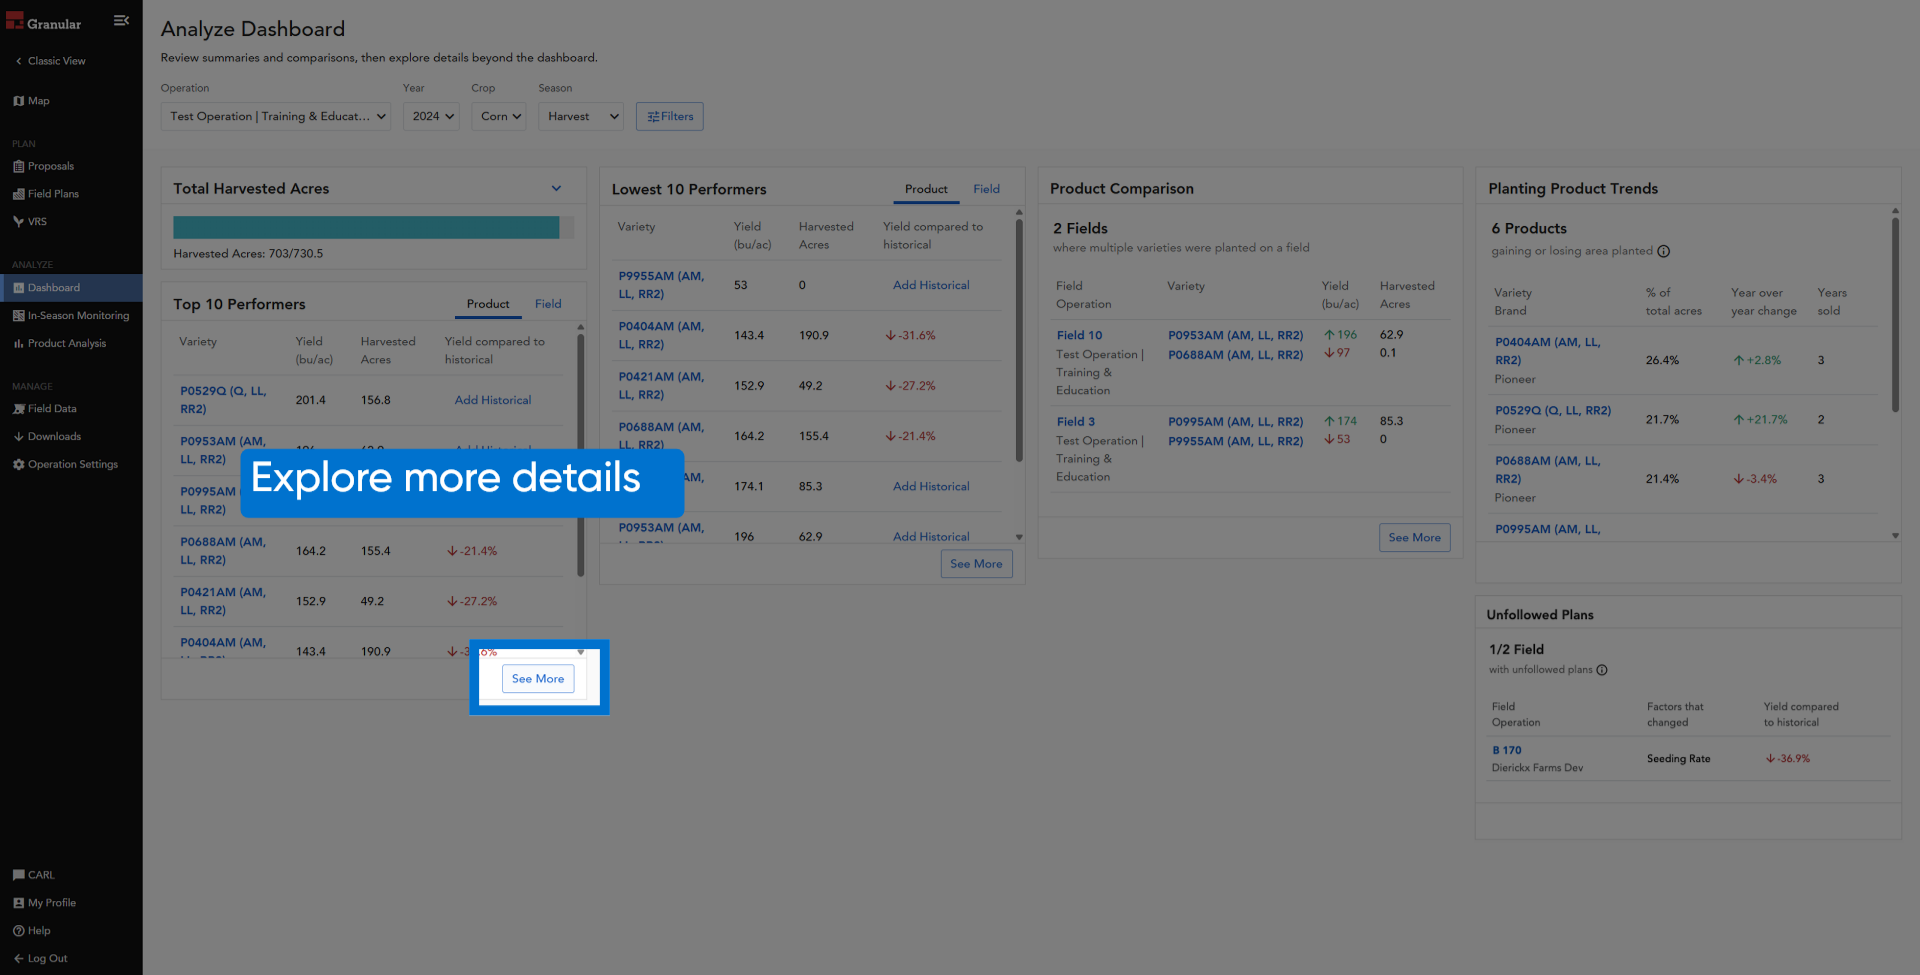This screenshot has height=975, width=1920.
Task: Click scroll up arrow in Lowest 10 Performers
Action: pyautogui.click(x=1019, y=213)
